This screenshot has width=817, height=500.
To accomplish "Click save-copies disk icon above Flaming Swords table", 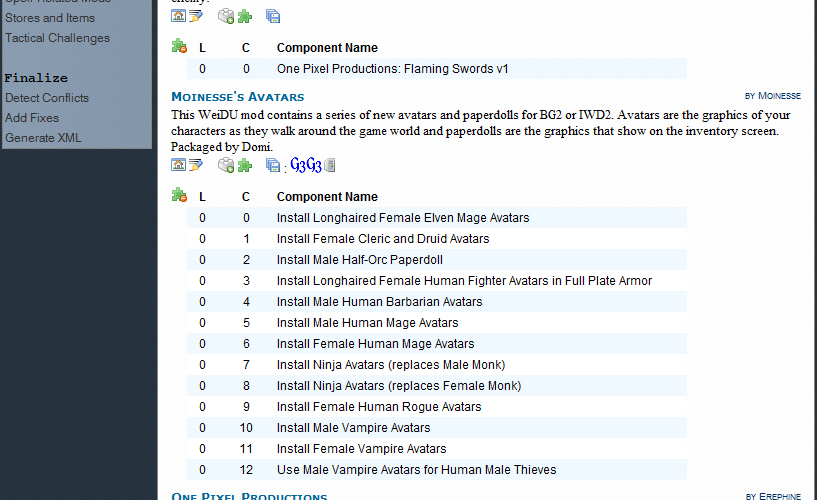I will pos(273,16).
